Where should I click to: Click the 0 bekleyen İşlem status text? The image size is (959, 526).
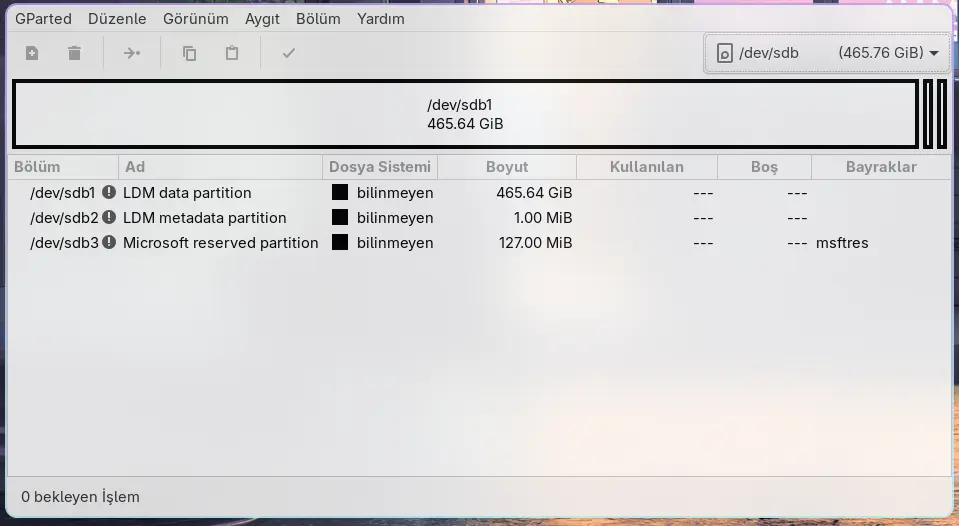(80, 497)
